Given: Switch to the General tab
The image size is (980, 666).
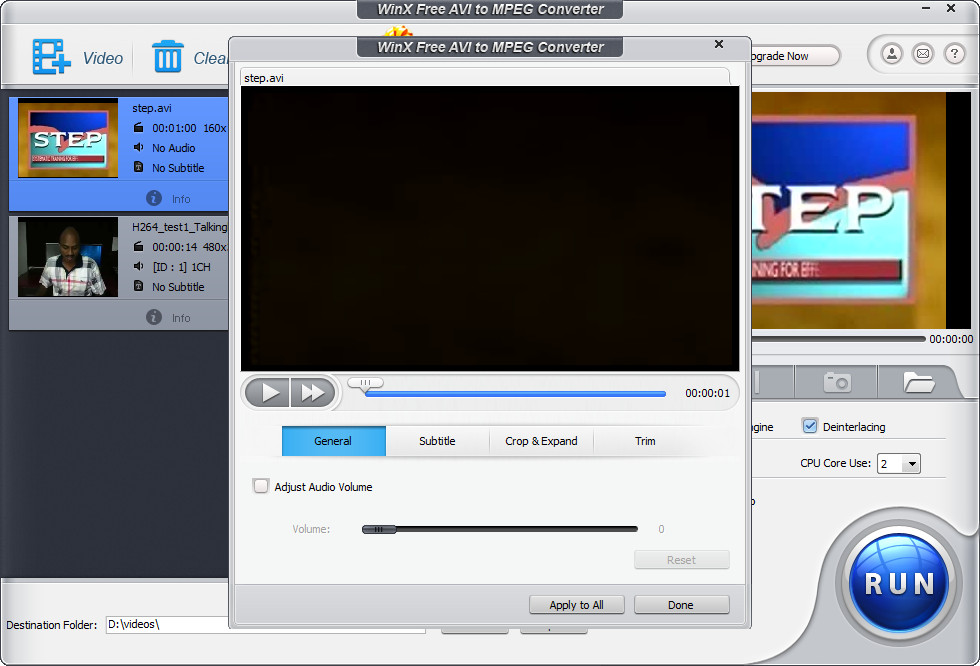Looking at the screenshot, I should (x=334, y=441).
